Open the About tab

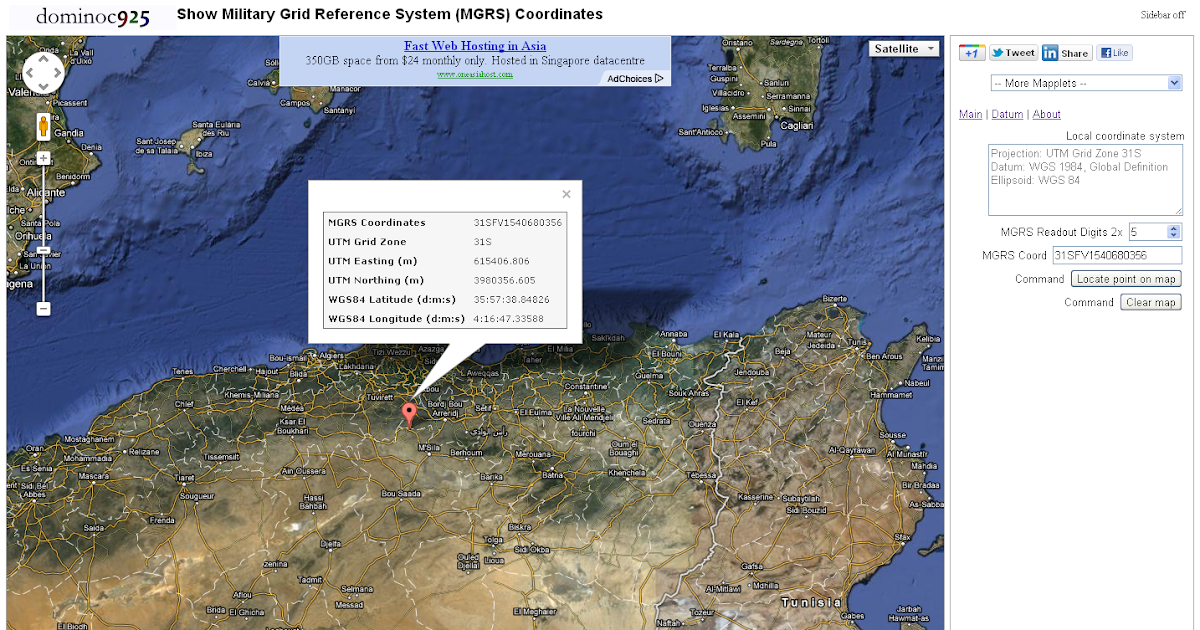click(1046, 114)
